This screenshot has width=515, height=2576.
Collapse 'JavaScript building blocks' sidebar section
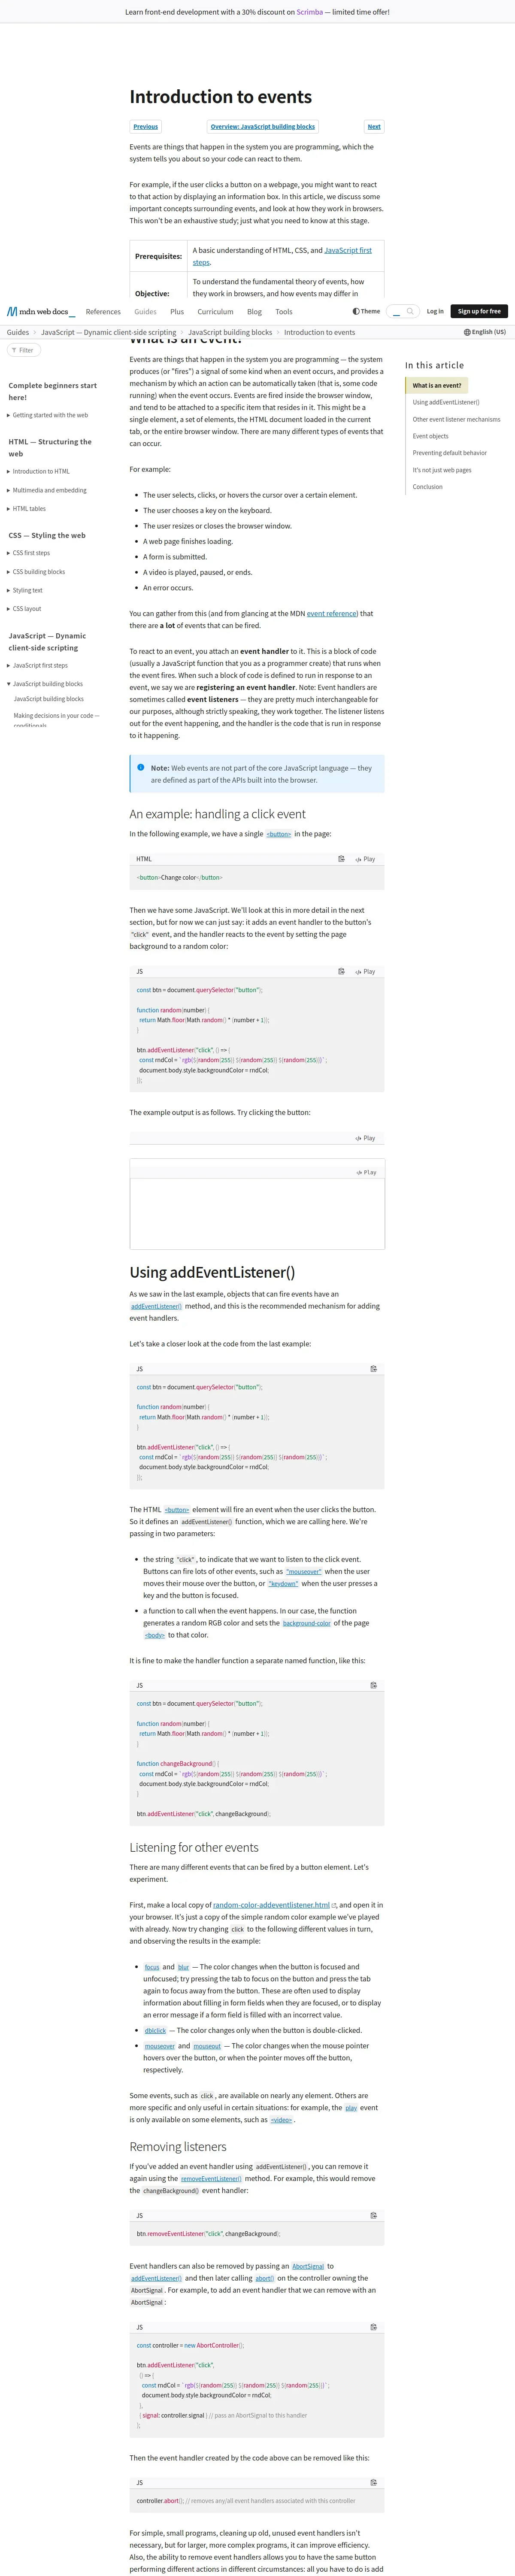pyautogui.click(x=45, y=684)
